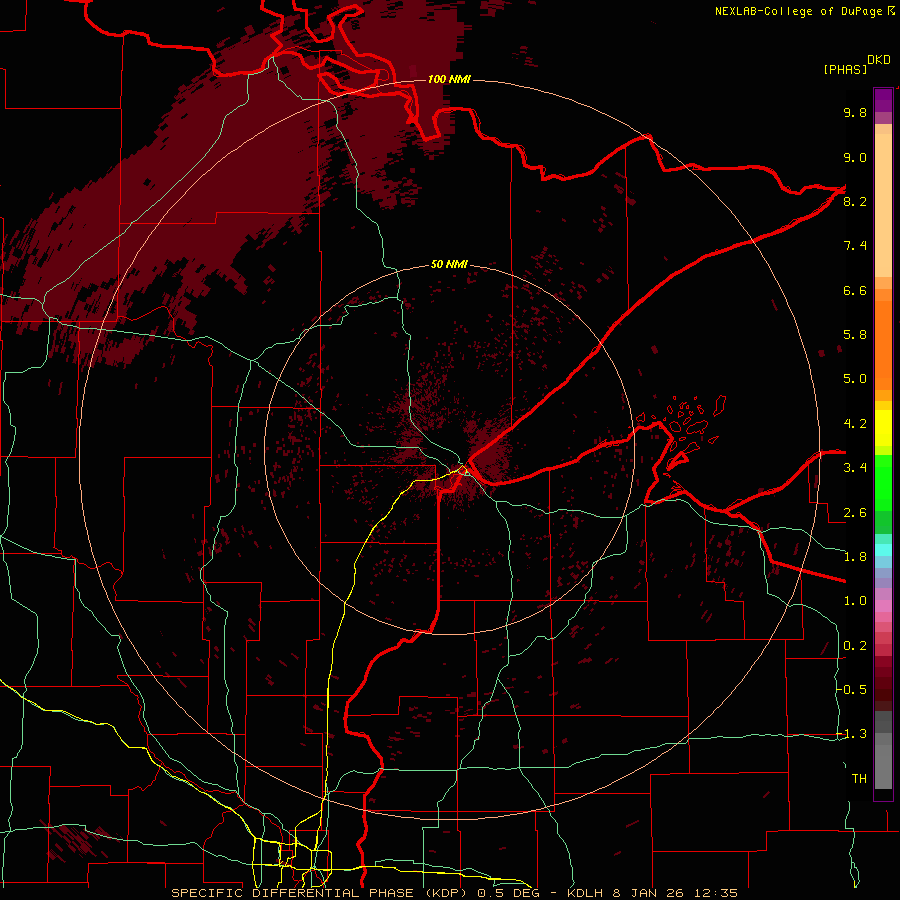Click the cyan segment of the color bar

(883, 550)
